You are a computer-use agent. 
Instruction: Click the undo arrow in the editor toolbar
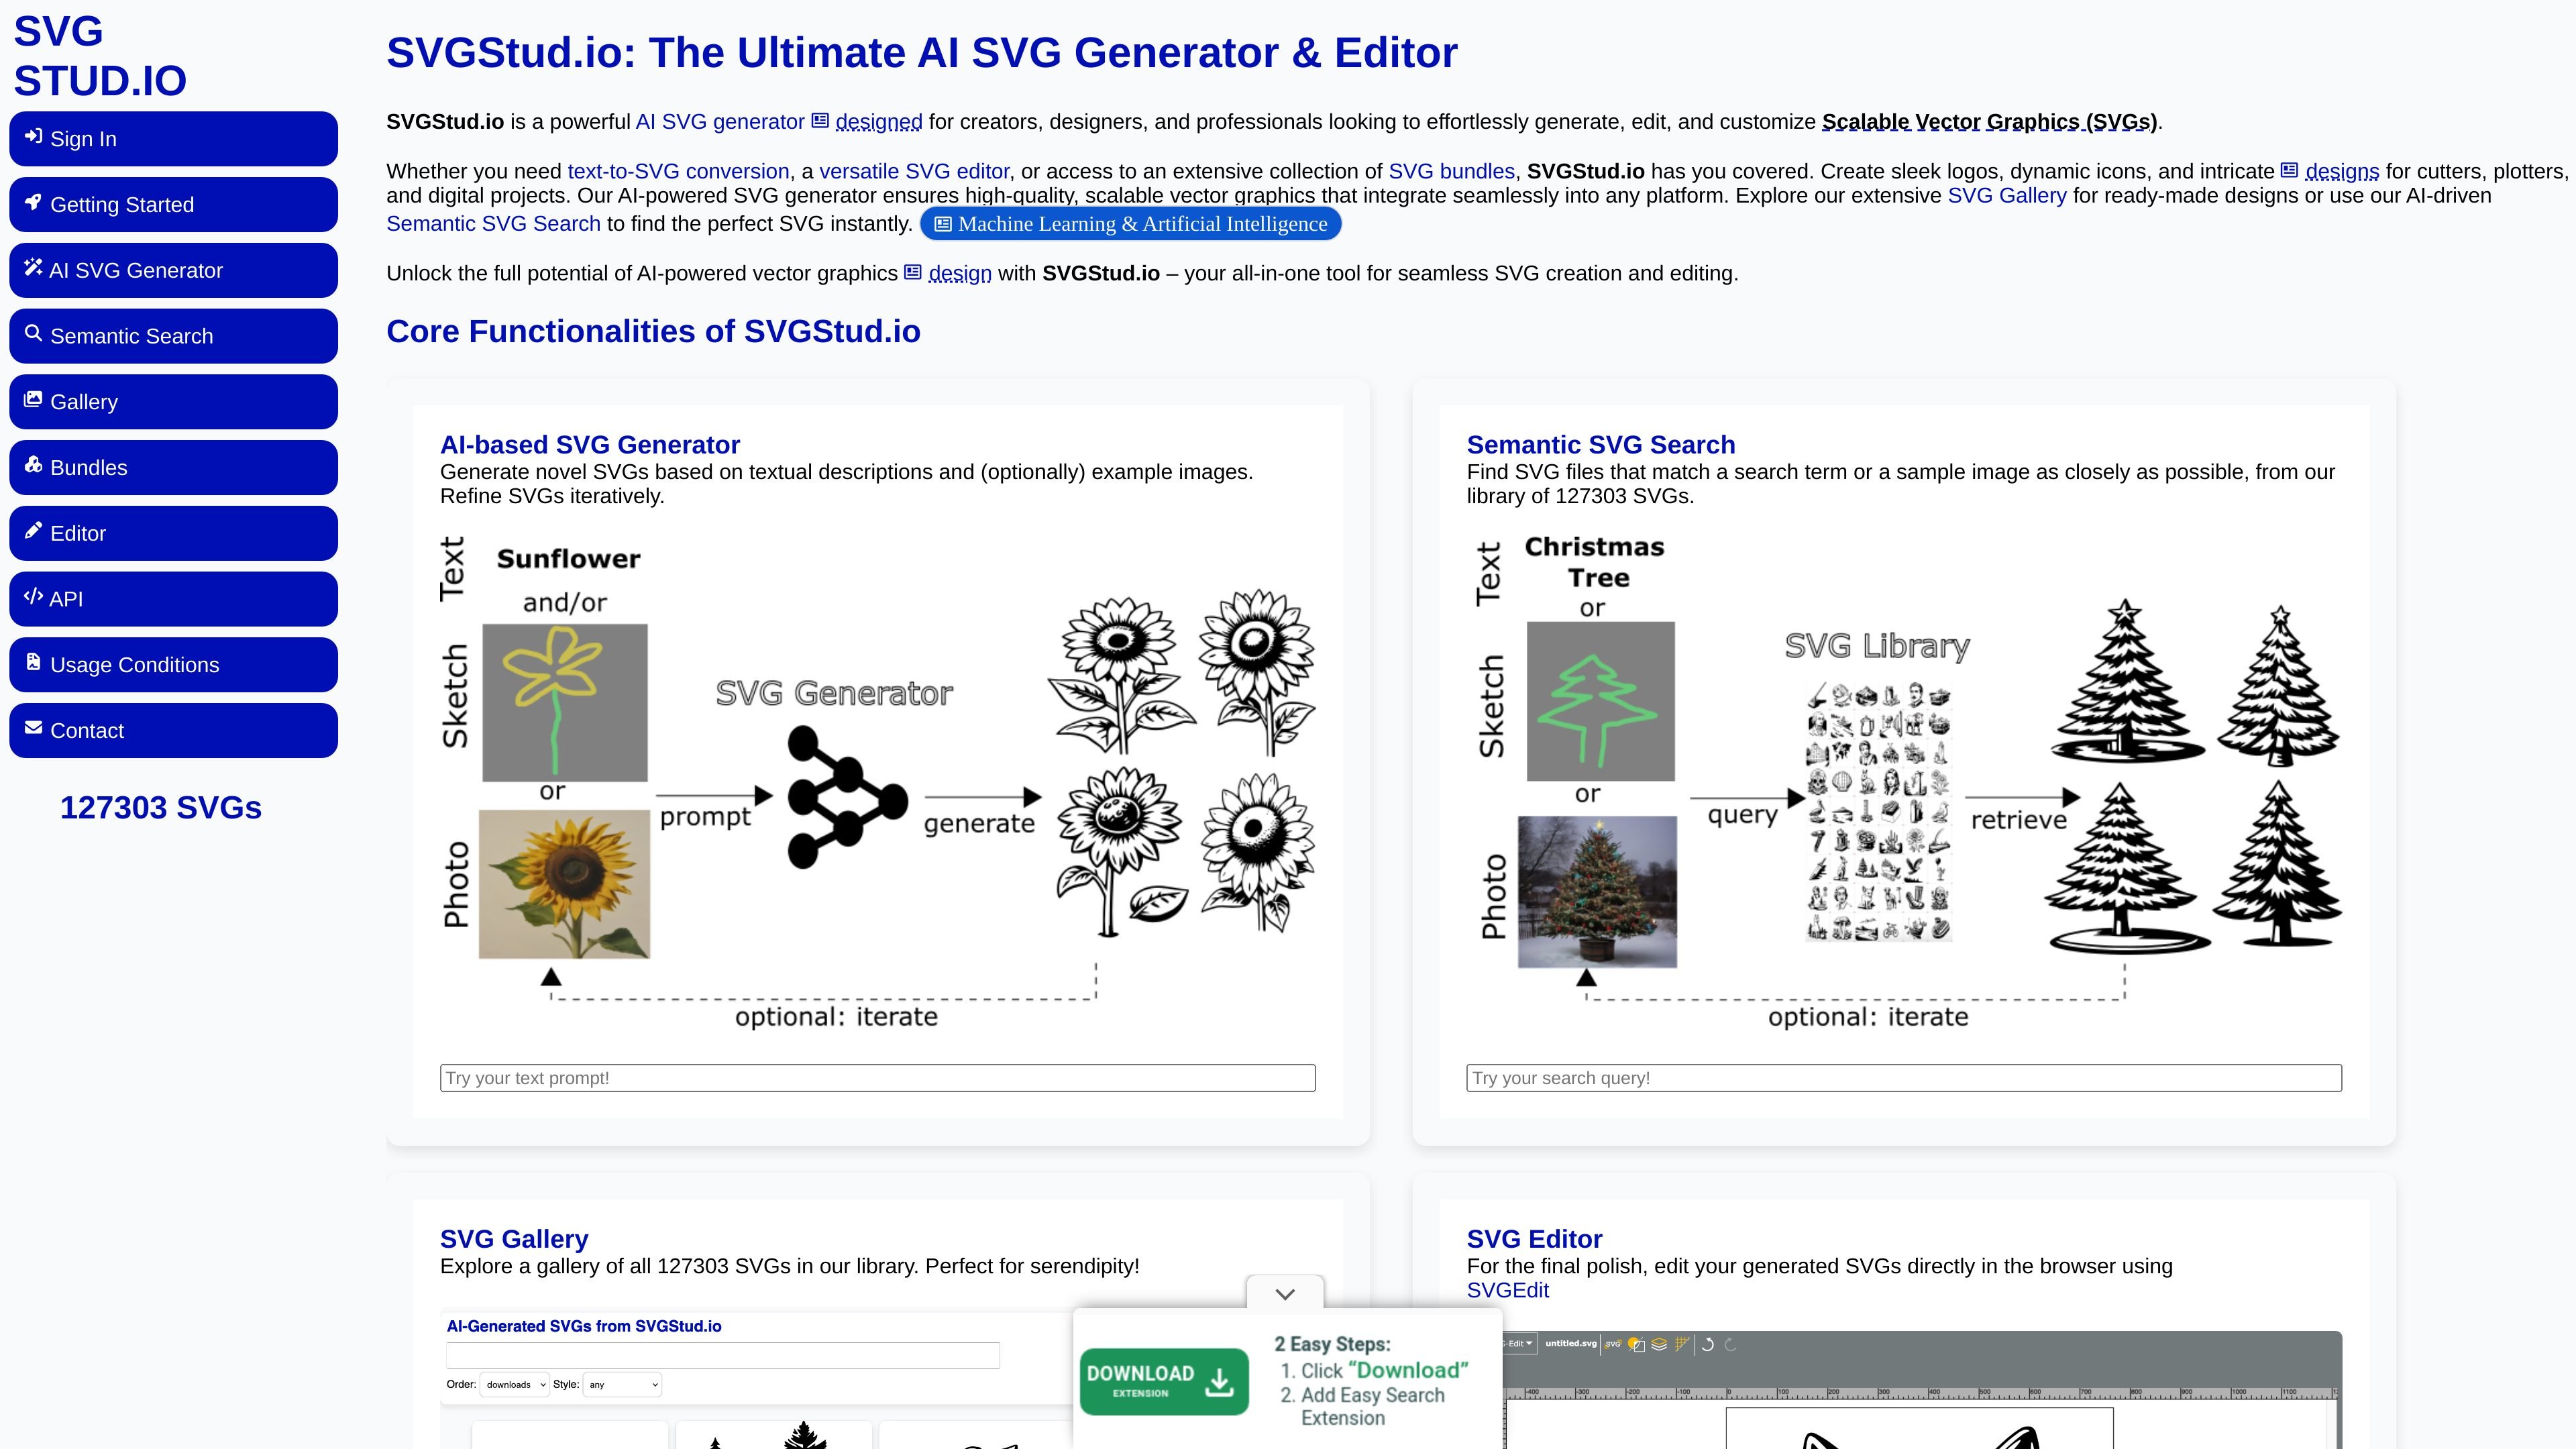[1708, 1345]
